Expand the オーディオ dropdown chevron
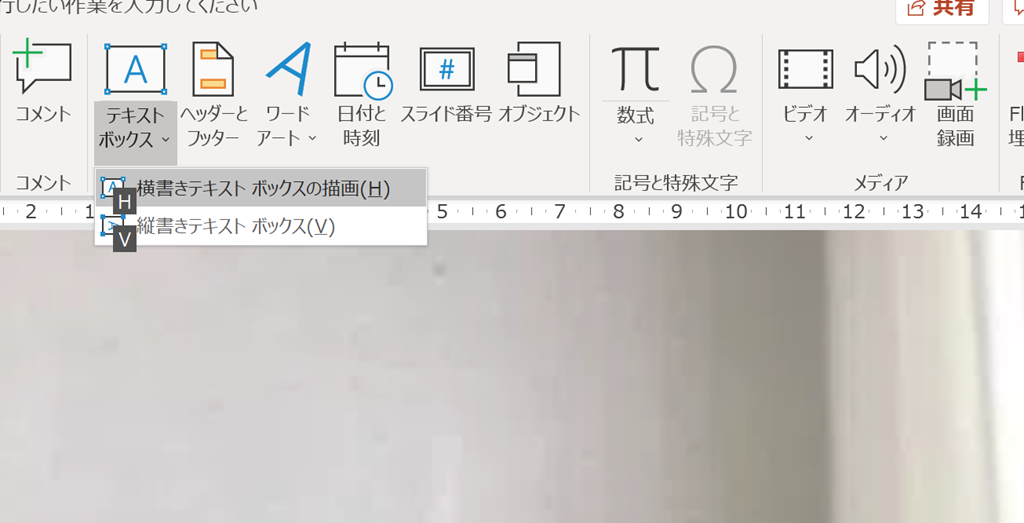The height and width of the screenshot is (523, 1024). coord(880,139)
